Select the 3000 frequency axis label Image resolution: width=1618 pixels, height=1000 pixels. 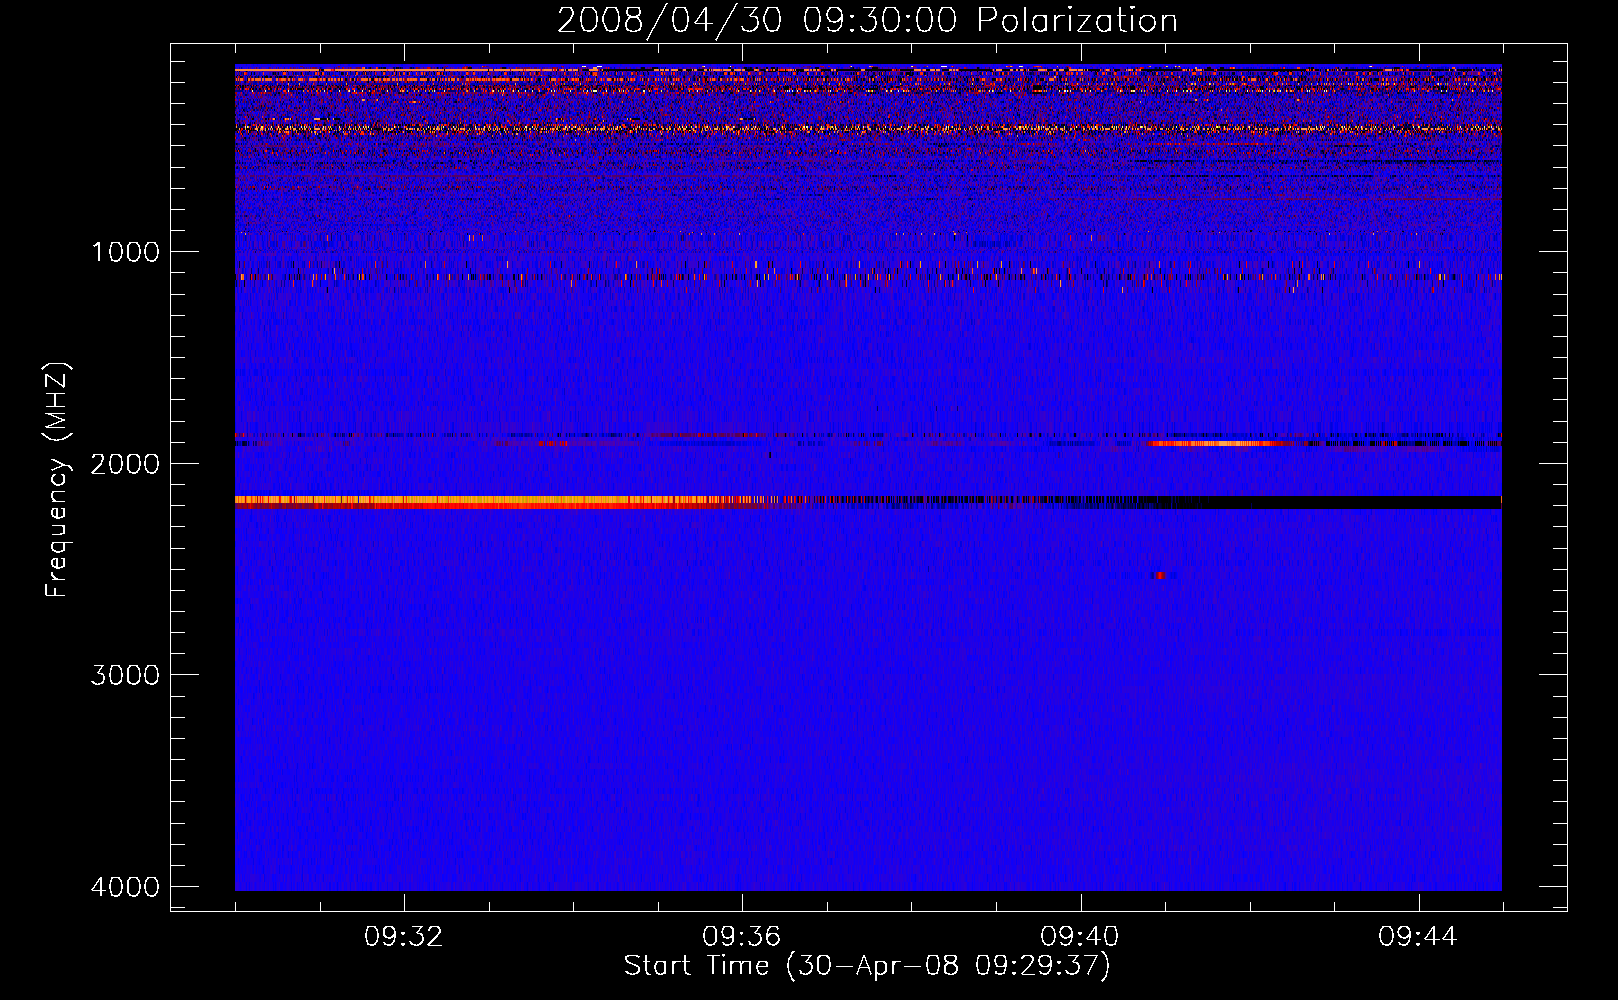click(x=125, y=675)
